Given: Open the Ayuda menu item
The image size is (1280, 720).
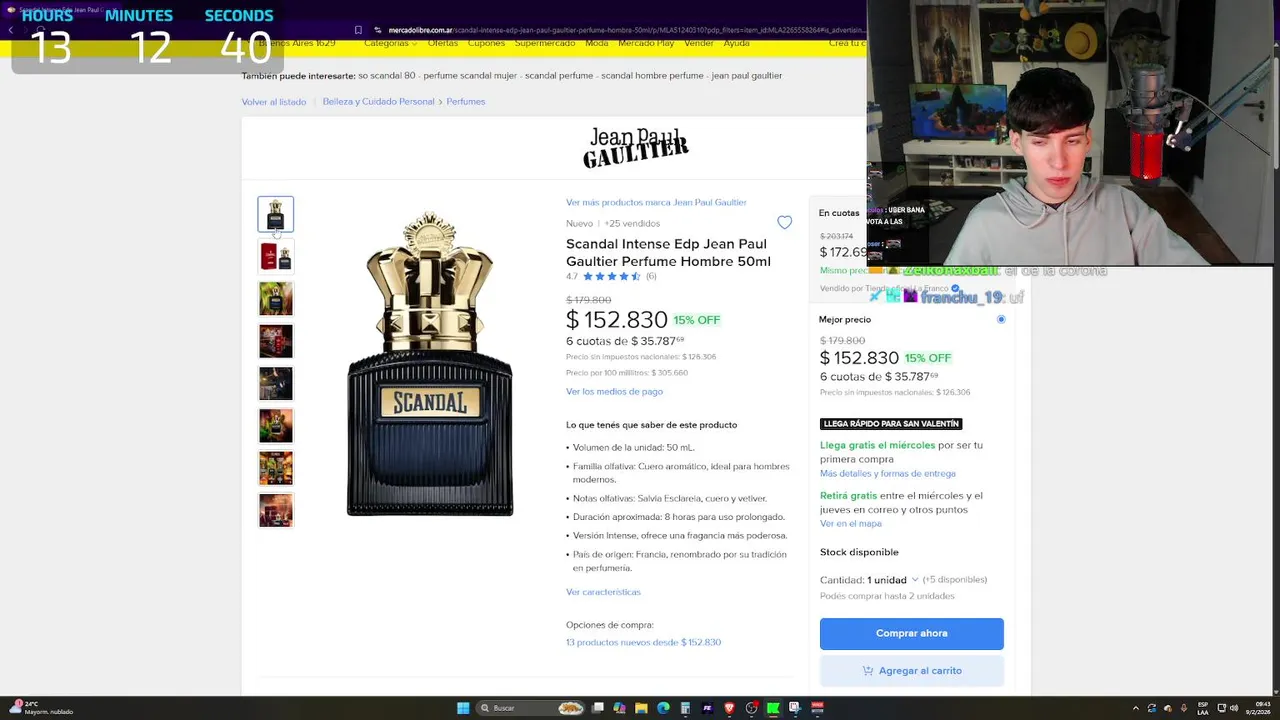Looking at the screenshot, I should pos(737,44).
